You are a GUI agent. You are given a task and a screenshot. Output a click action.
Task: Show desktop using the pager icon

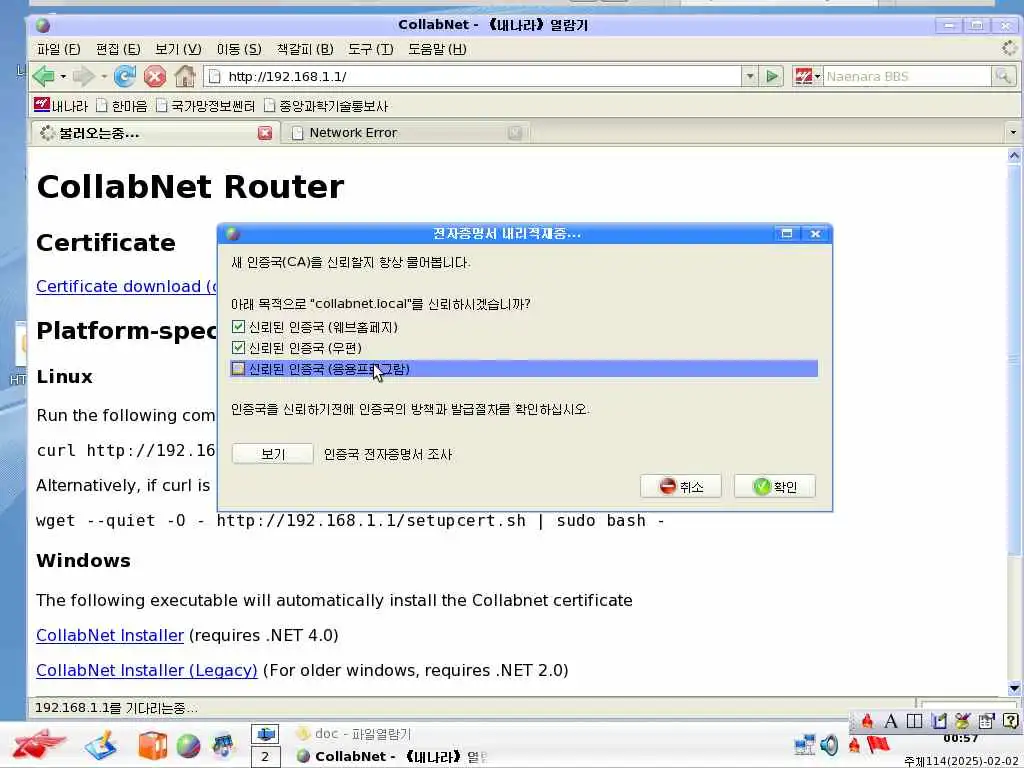pos(265,734)
